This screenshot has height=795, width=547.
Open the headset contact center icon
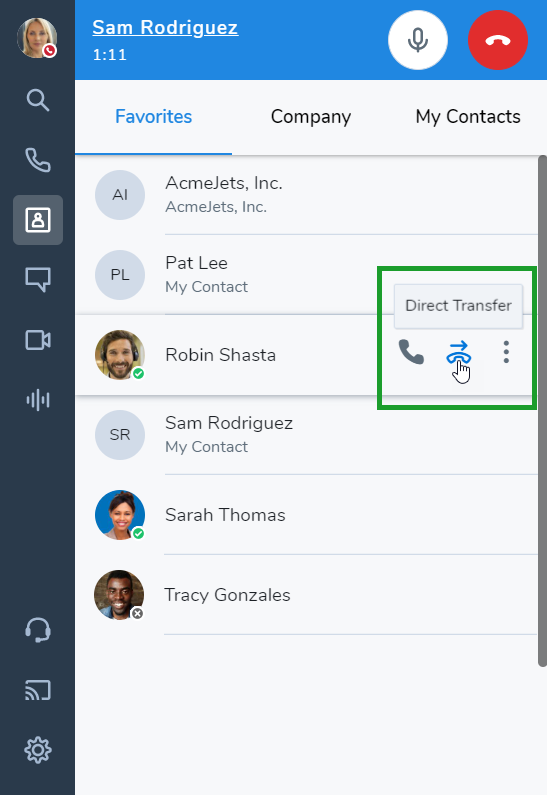pos(38,630)
